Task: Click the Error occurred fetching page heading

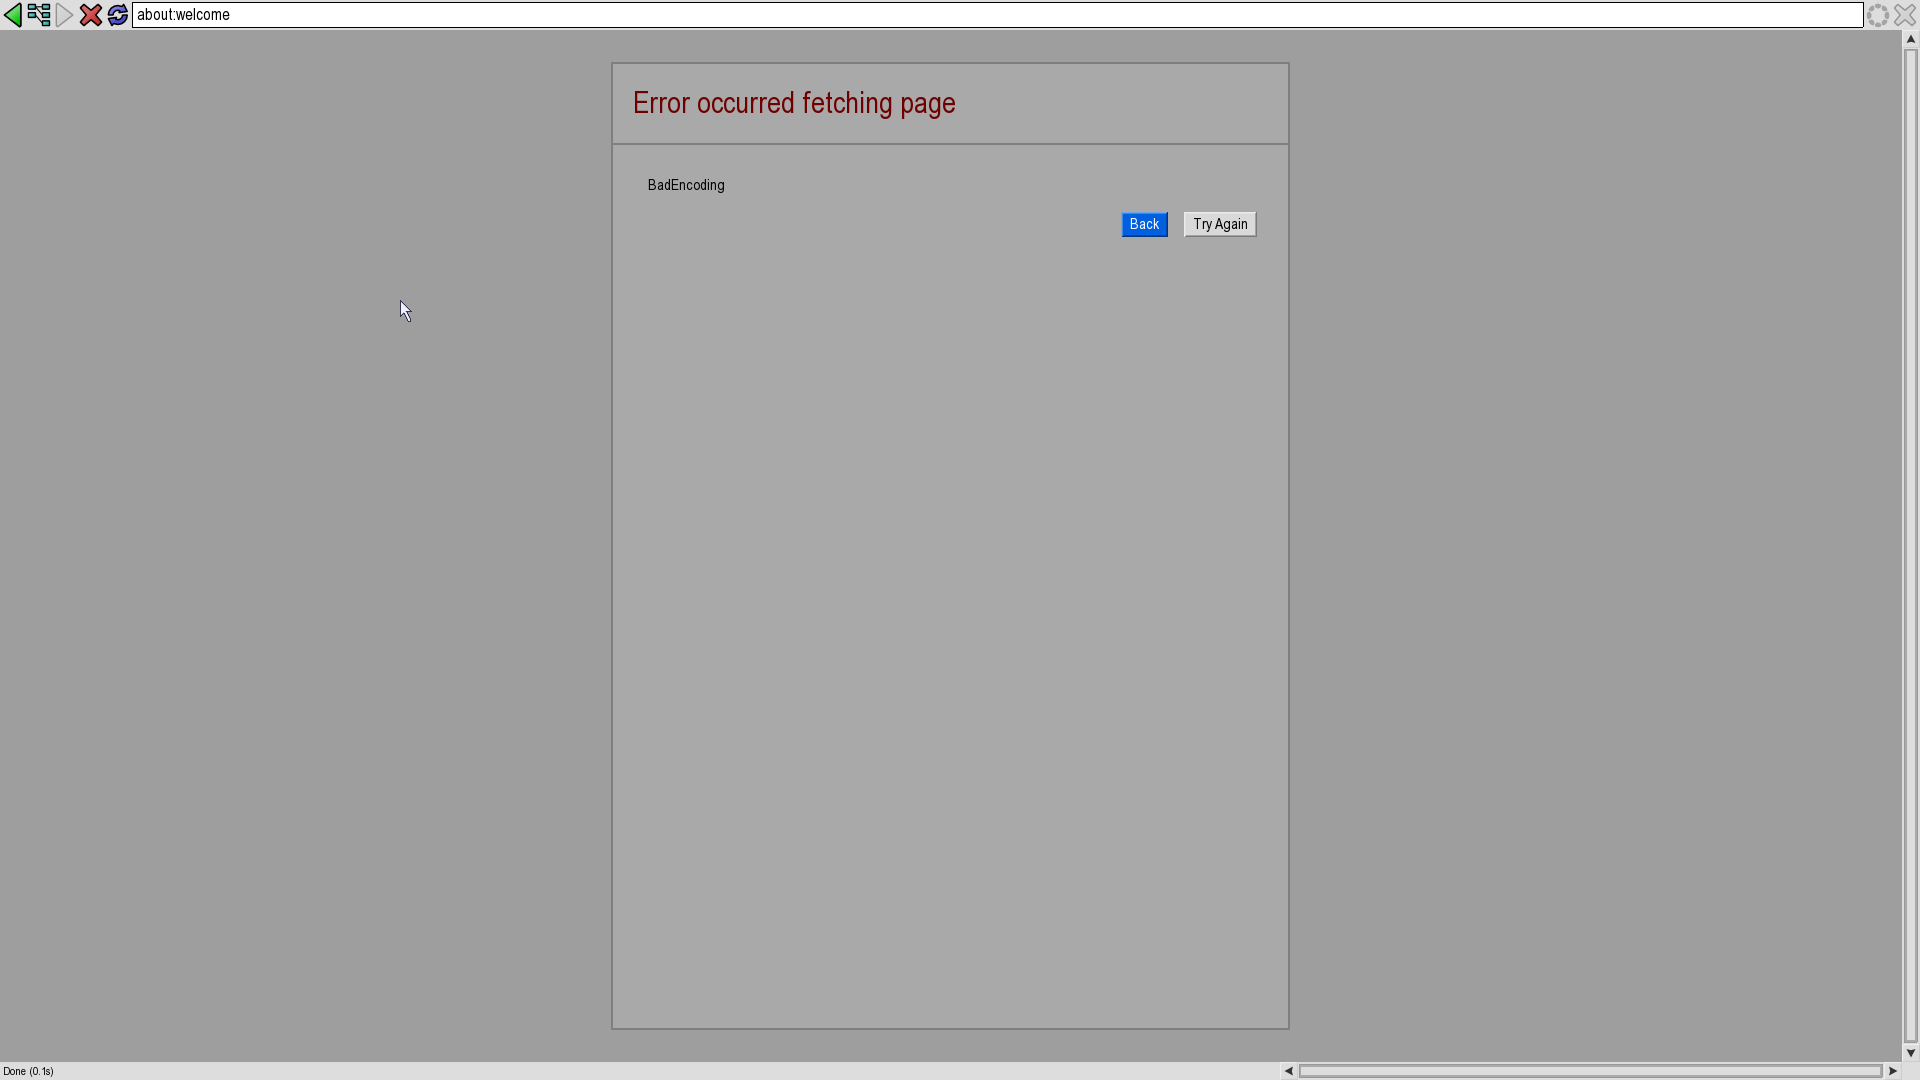Action: [x=794, y=103]
